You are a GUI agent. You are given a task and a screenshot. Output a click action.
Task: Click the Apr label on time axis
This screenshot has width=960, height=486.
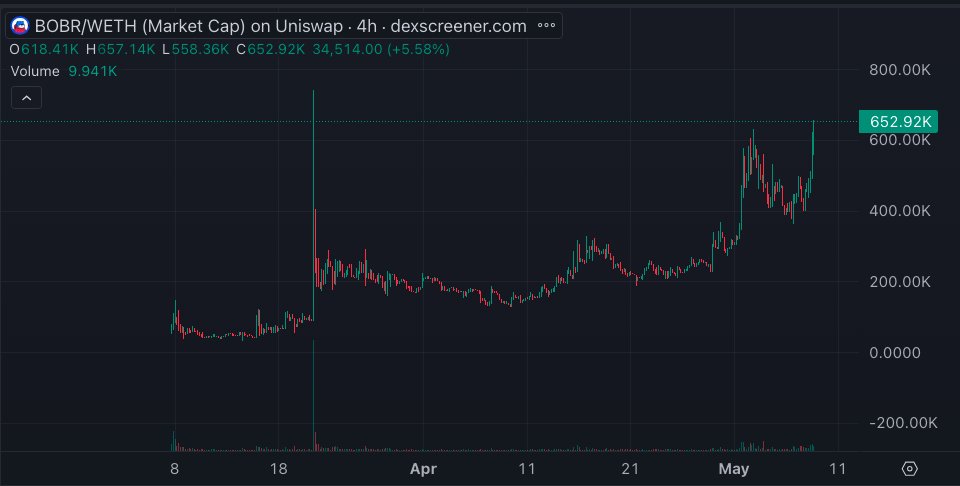click(423, 469)
